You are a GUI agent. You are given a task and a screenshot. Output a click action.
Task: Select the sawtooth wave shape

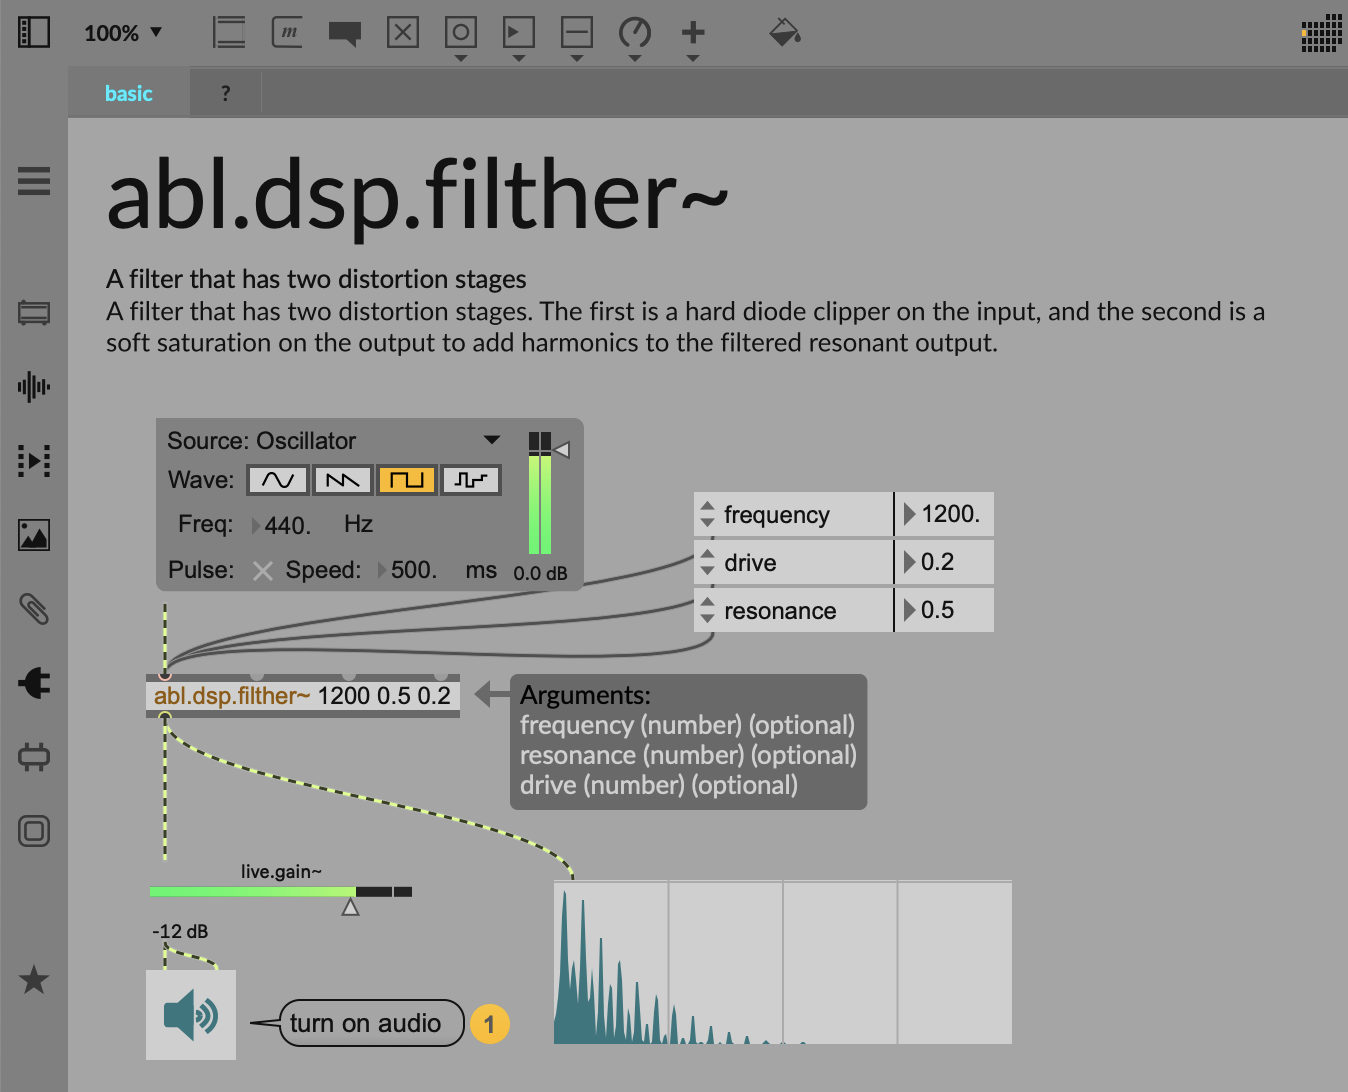342,481
